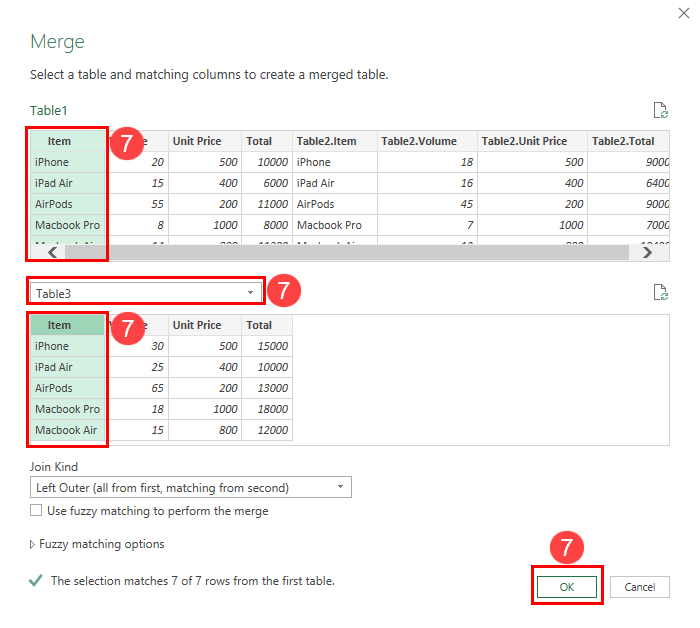Image resolution: width=700 pixels, height=628 pixels.
Task: Select the Unit Price column header in Table3
Action: click(205, 325)
